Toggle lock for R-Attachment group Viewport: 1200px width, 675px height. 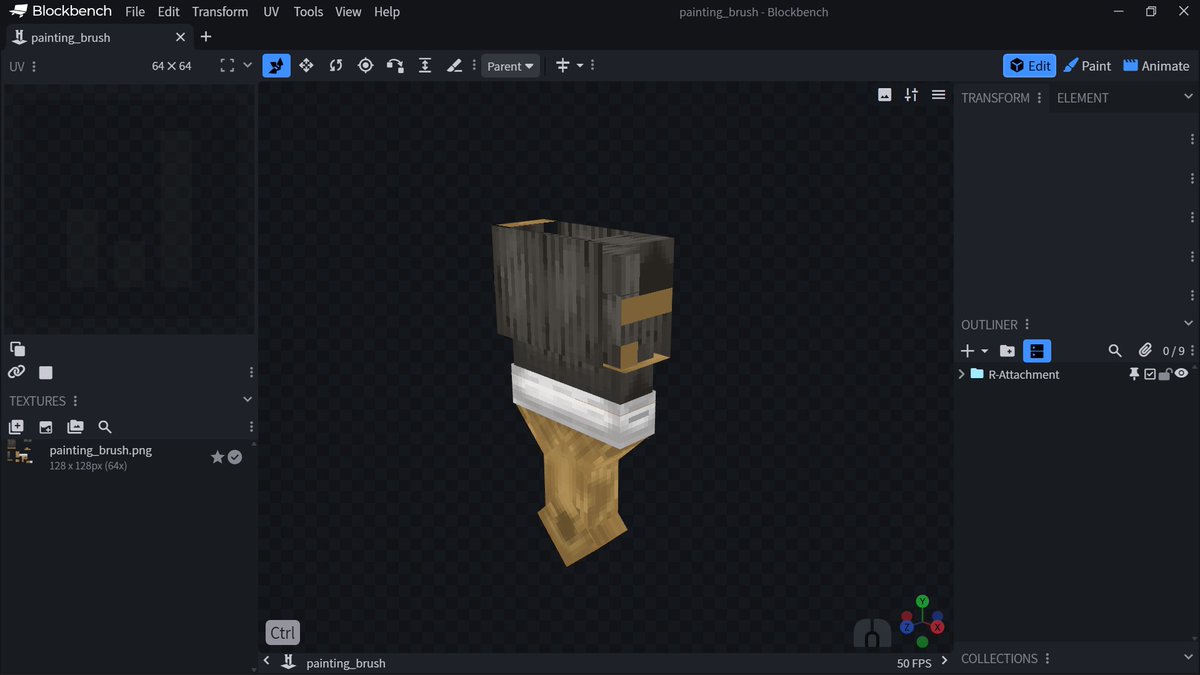[x=1165, y=374]
